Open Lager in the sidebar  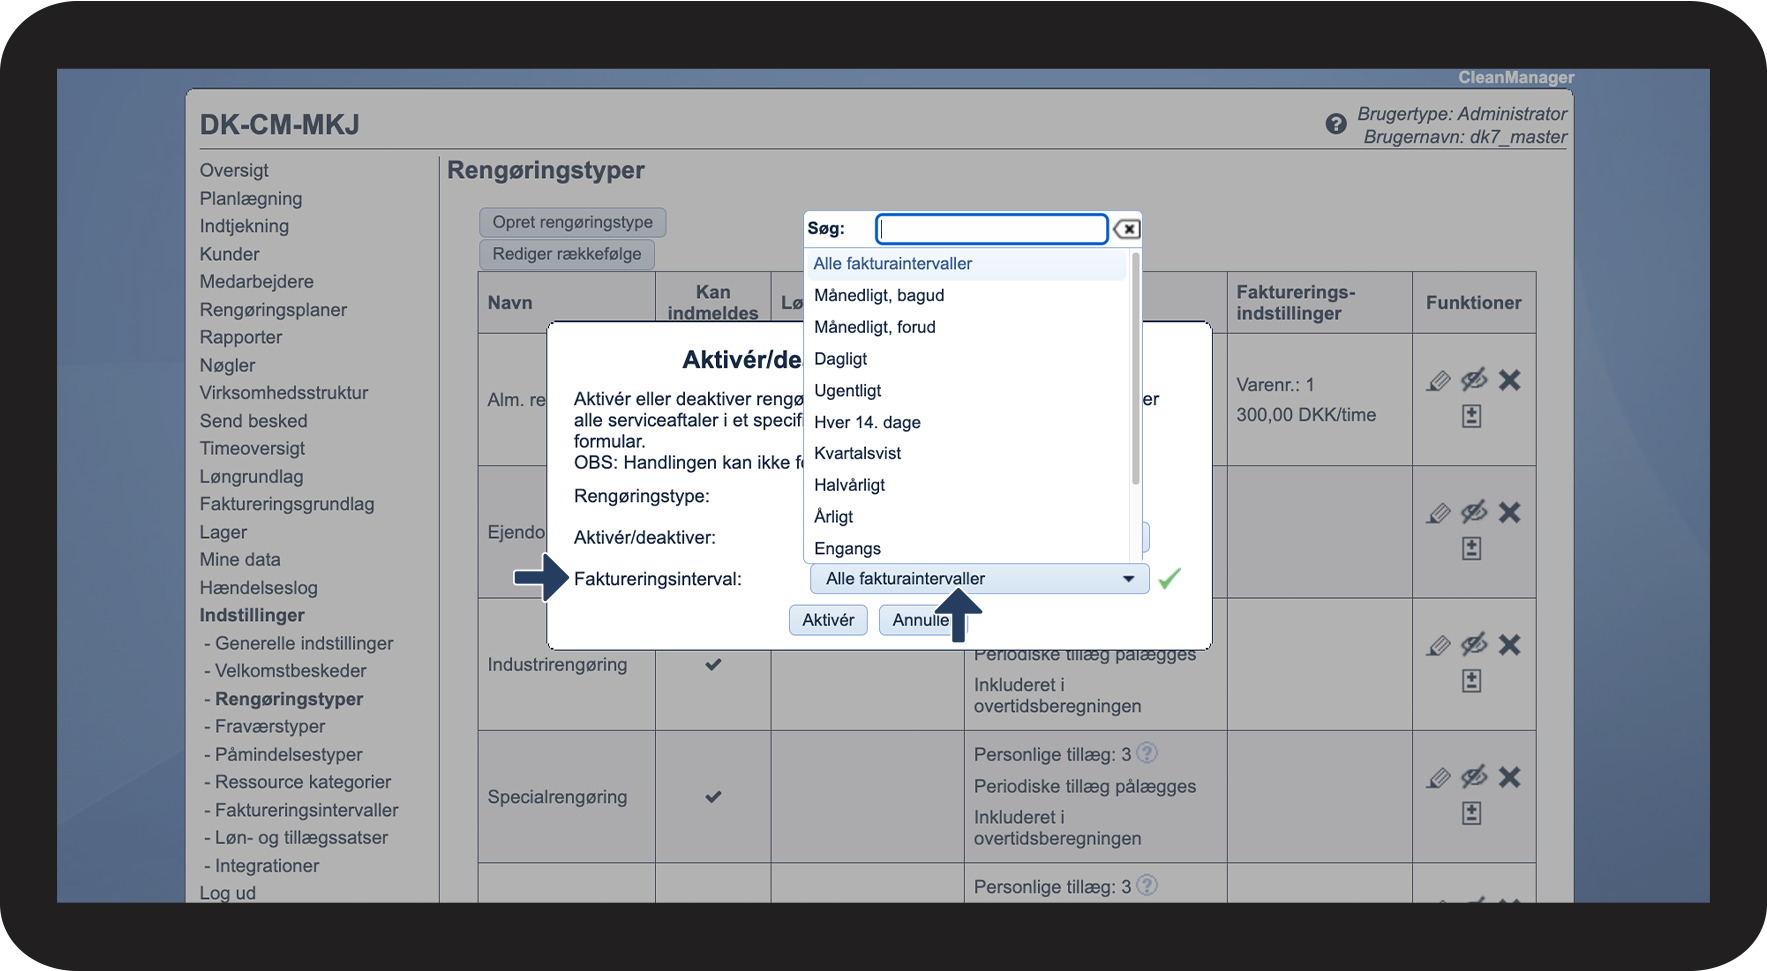tap(223, 532)
